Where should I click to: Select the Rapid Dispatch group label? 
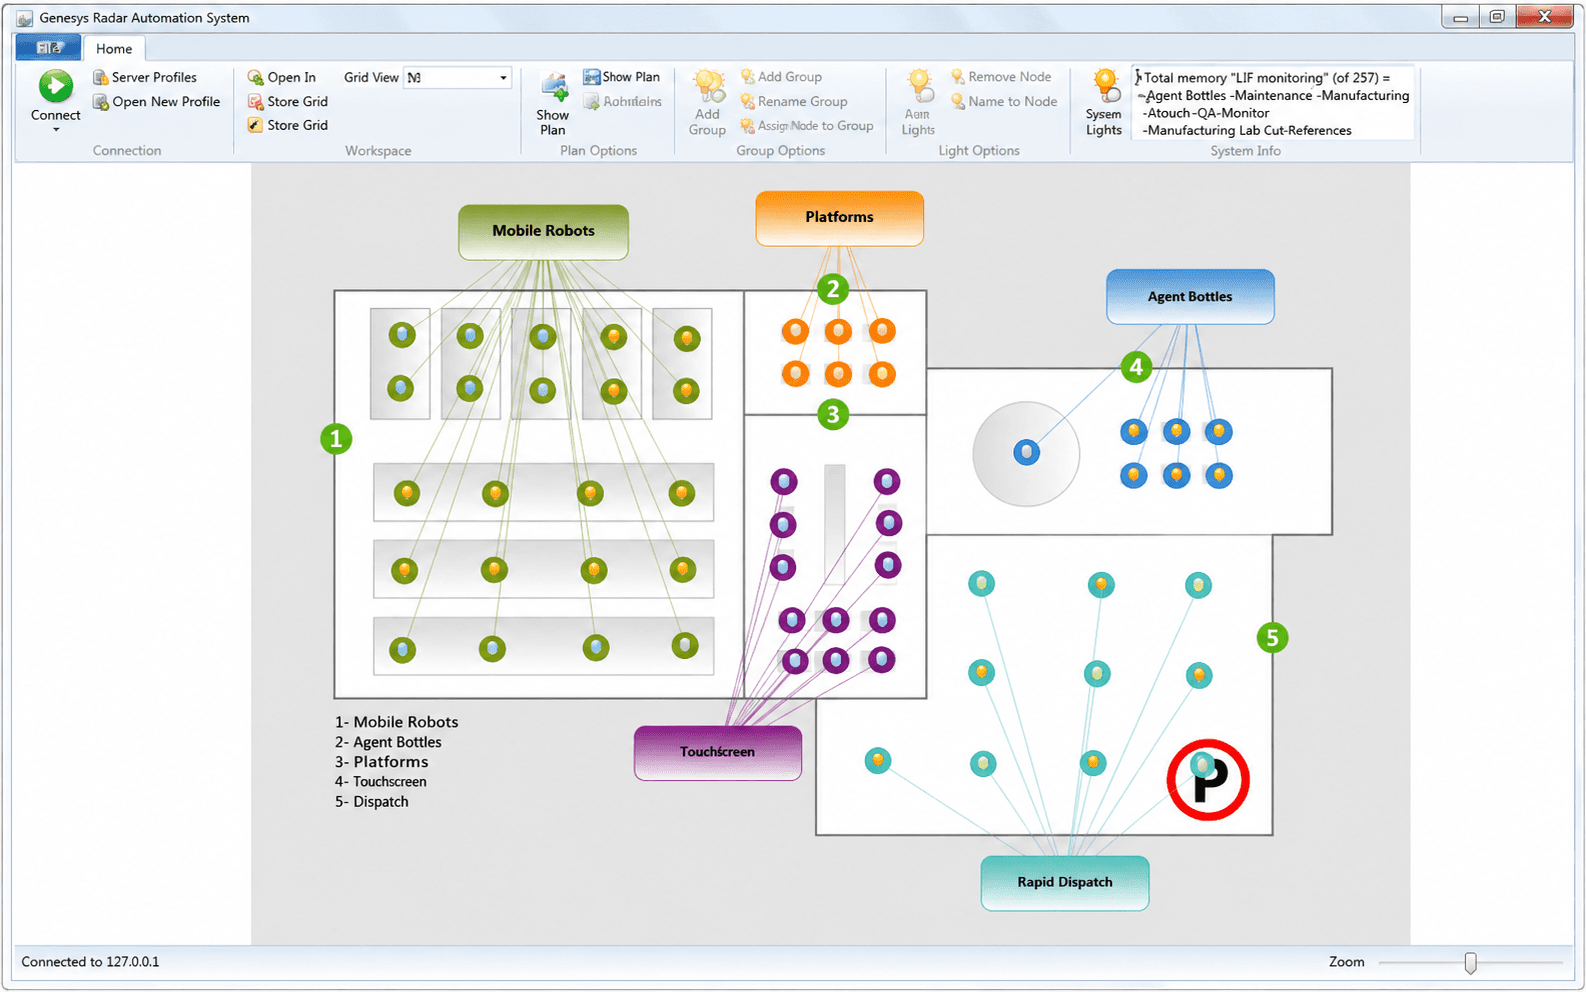pos(1065,882)
